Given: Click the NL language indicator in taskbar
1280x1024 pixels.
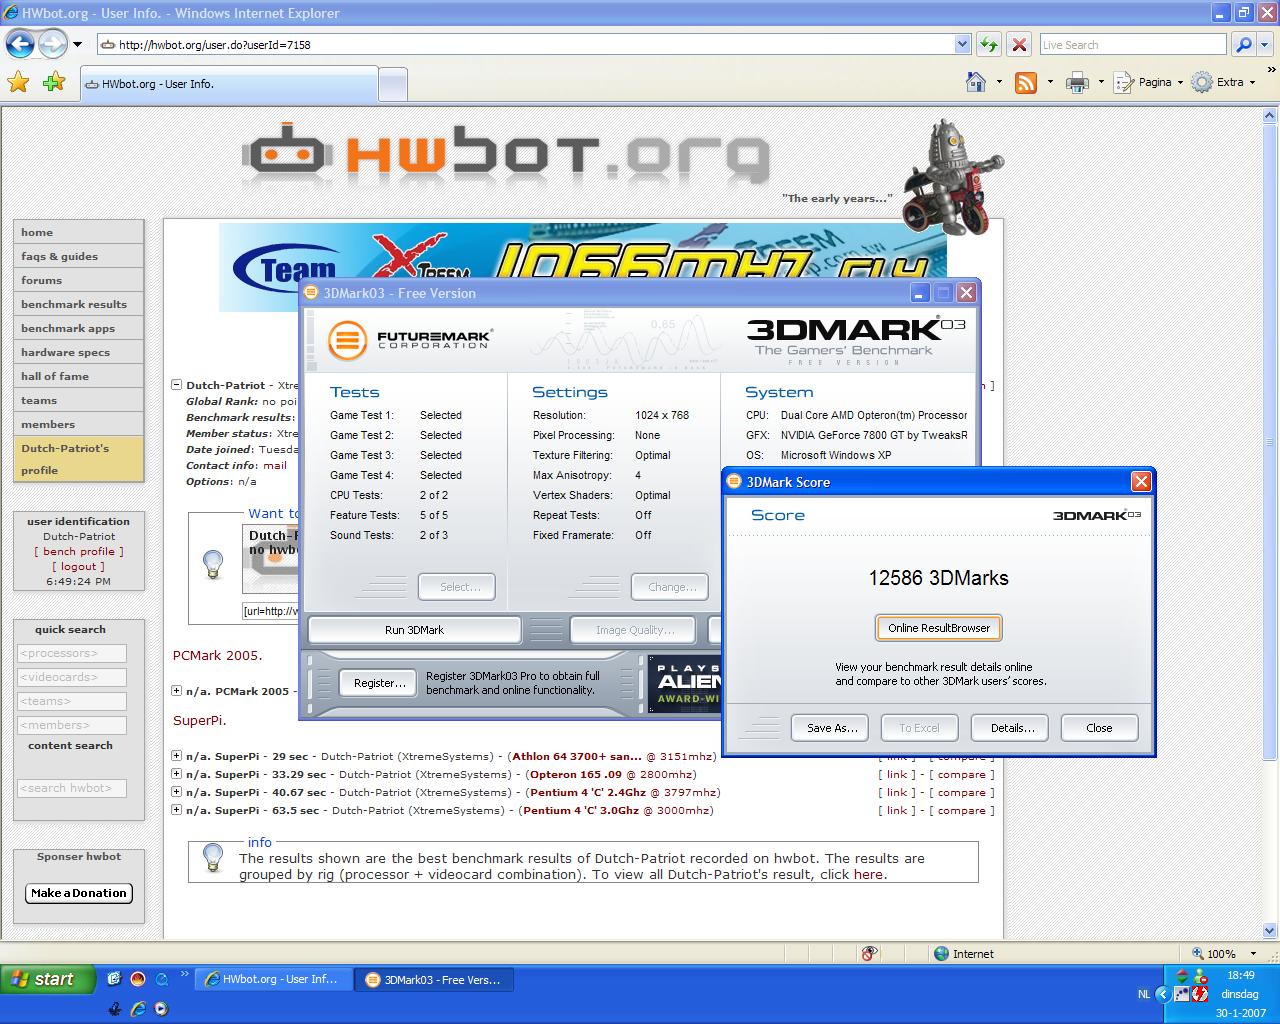Looking at the screenshot, I should click(1144, 994).
